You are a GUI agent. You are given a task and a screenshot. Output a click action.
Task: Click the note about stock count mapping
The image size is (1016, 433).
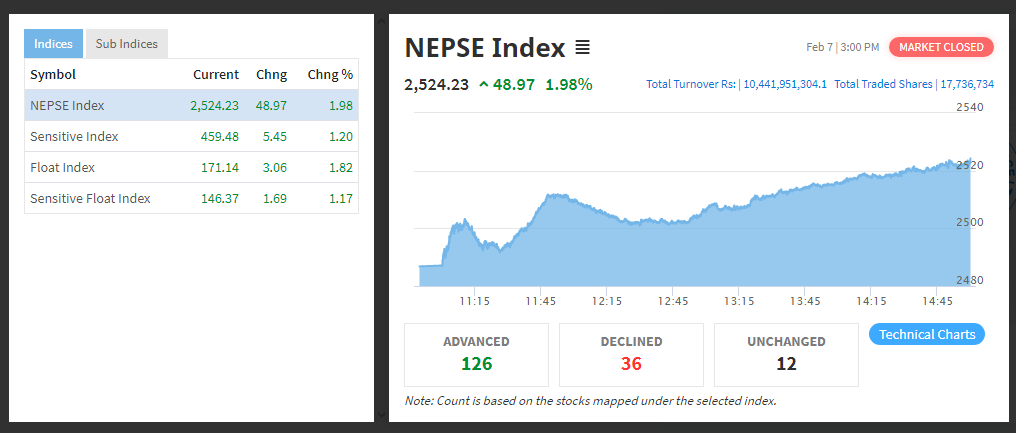590,401
